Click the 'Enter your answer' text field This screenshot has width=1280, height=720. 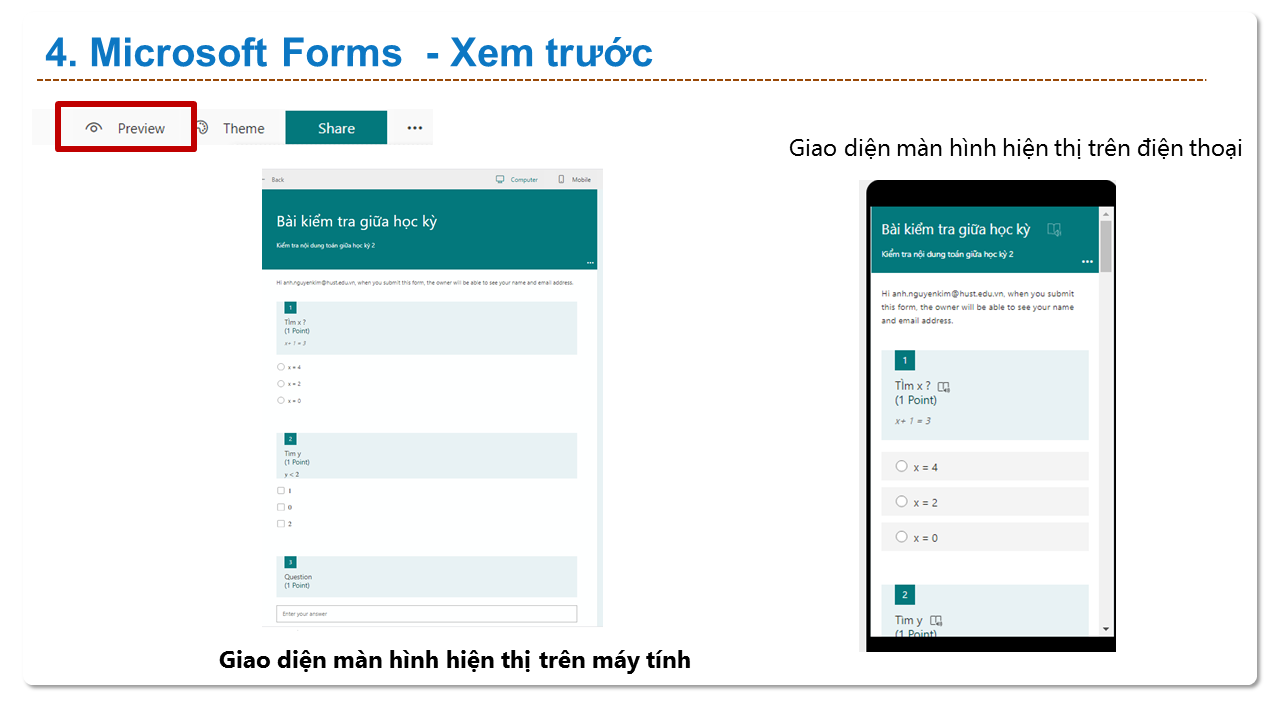(x=426, y=614)
